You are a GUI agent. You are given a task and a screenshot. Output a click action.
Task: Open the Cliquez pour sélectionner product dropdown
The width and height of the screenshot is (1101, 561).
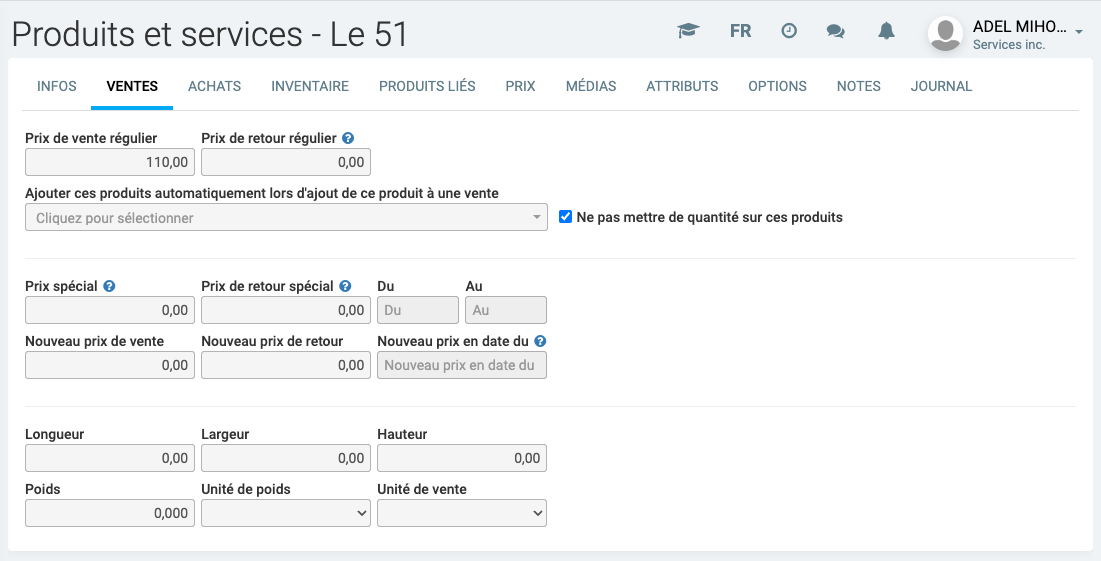click(x=286, y=218)
